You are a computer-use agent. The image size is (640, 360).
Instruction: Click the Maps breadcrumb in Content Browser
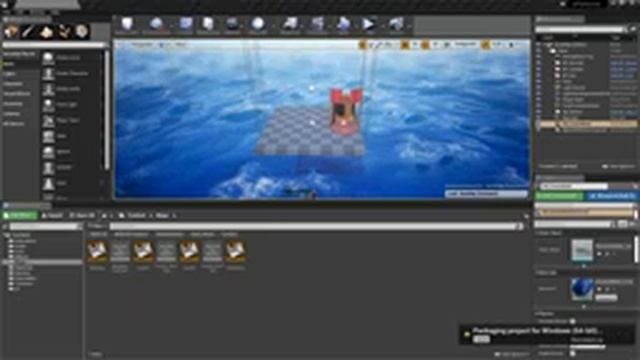pyautogui.click(x=162, y=215)
